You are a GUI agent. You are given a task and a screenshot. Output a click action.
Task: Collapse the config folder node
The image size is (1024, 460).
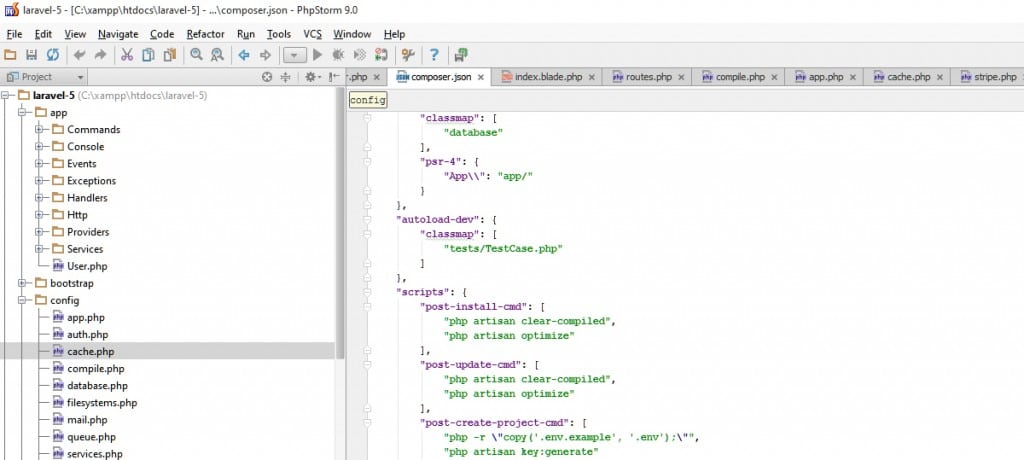[x=23, y=300]
